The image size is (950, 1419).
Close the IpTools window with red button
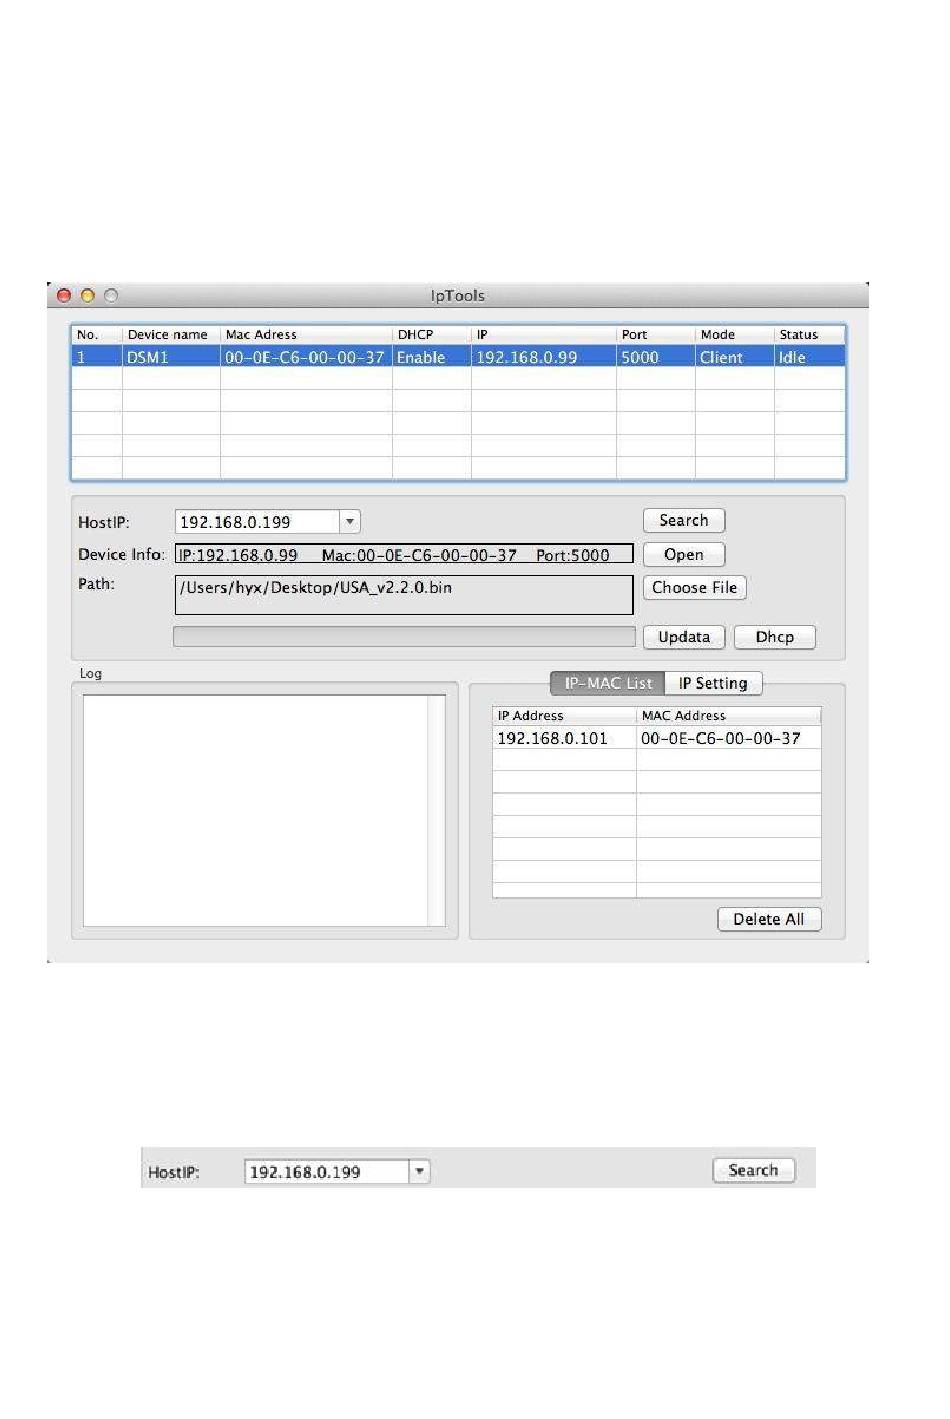pyautogui.click(x=64, y=296)
